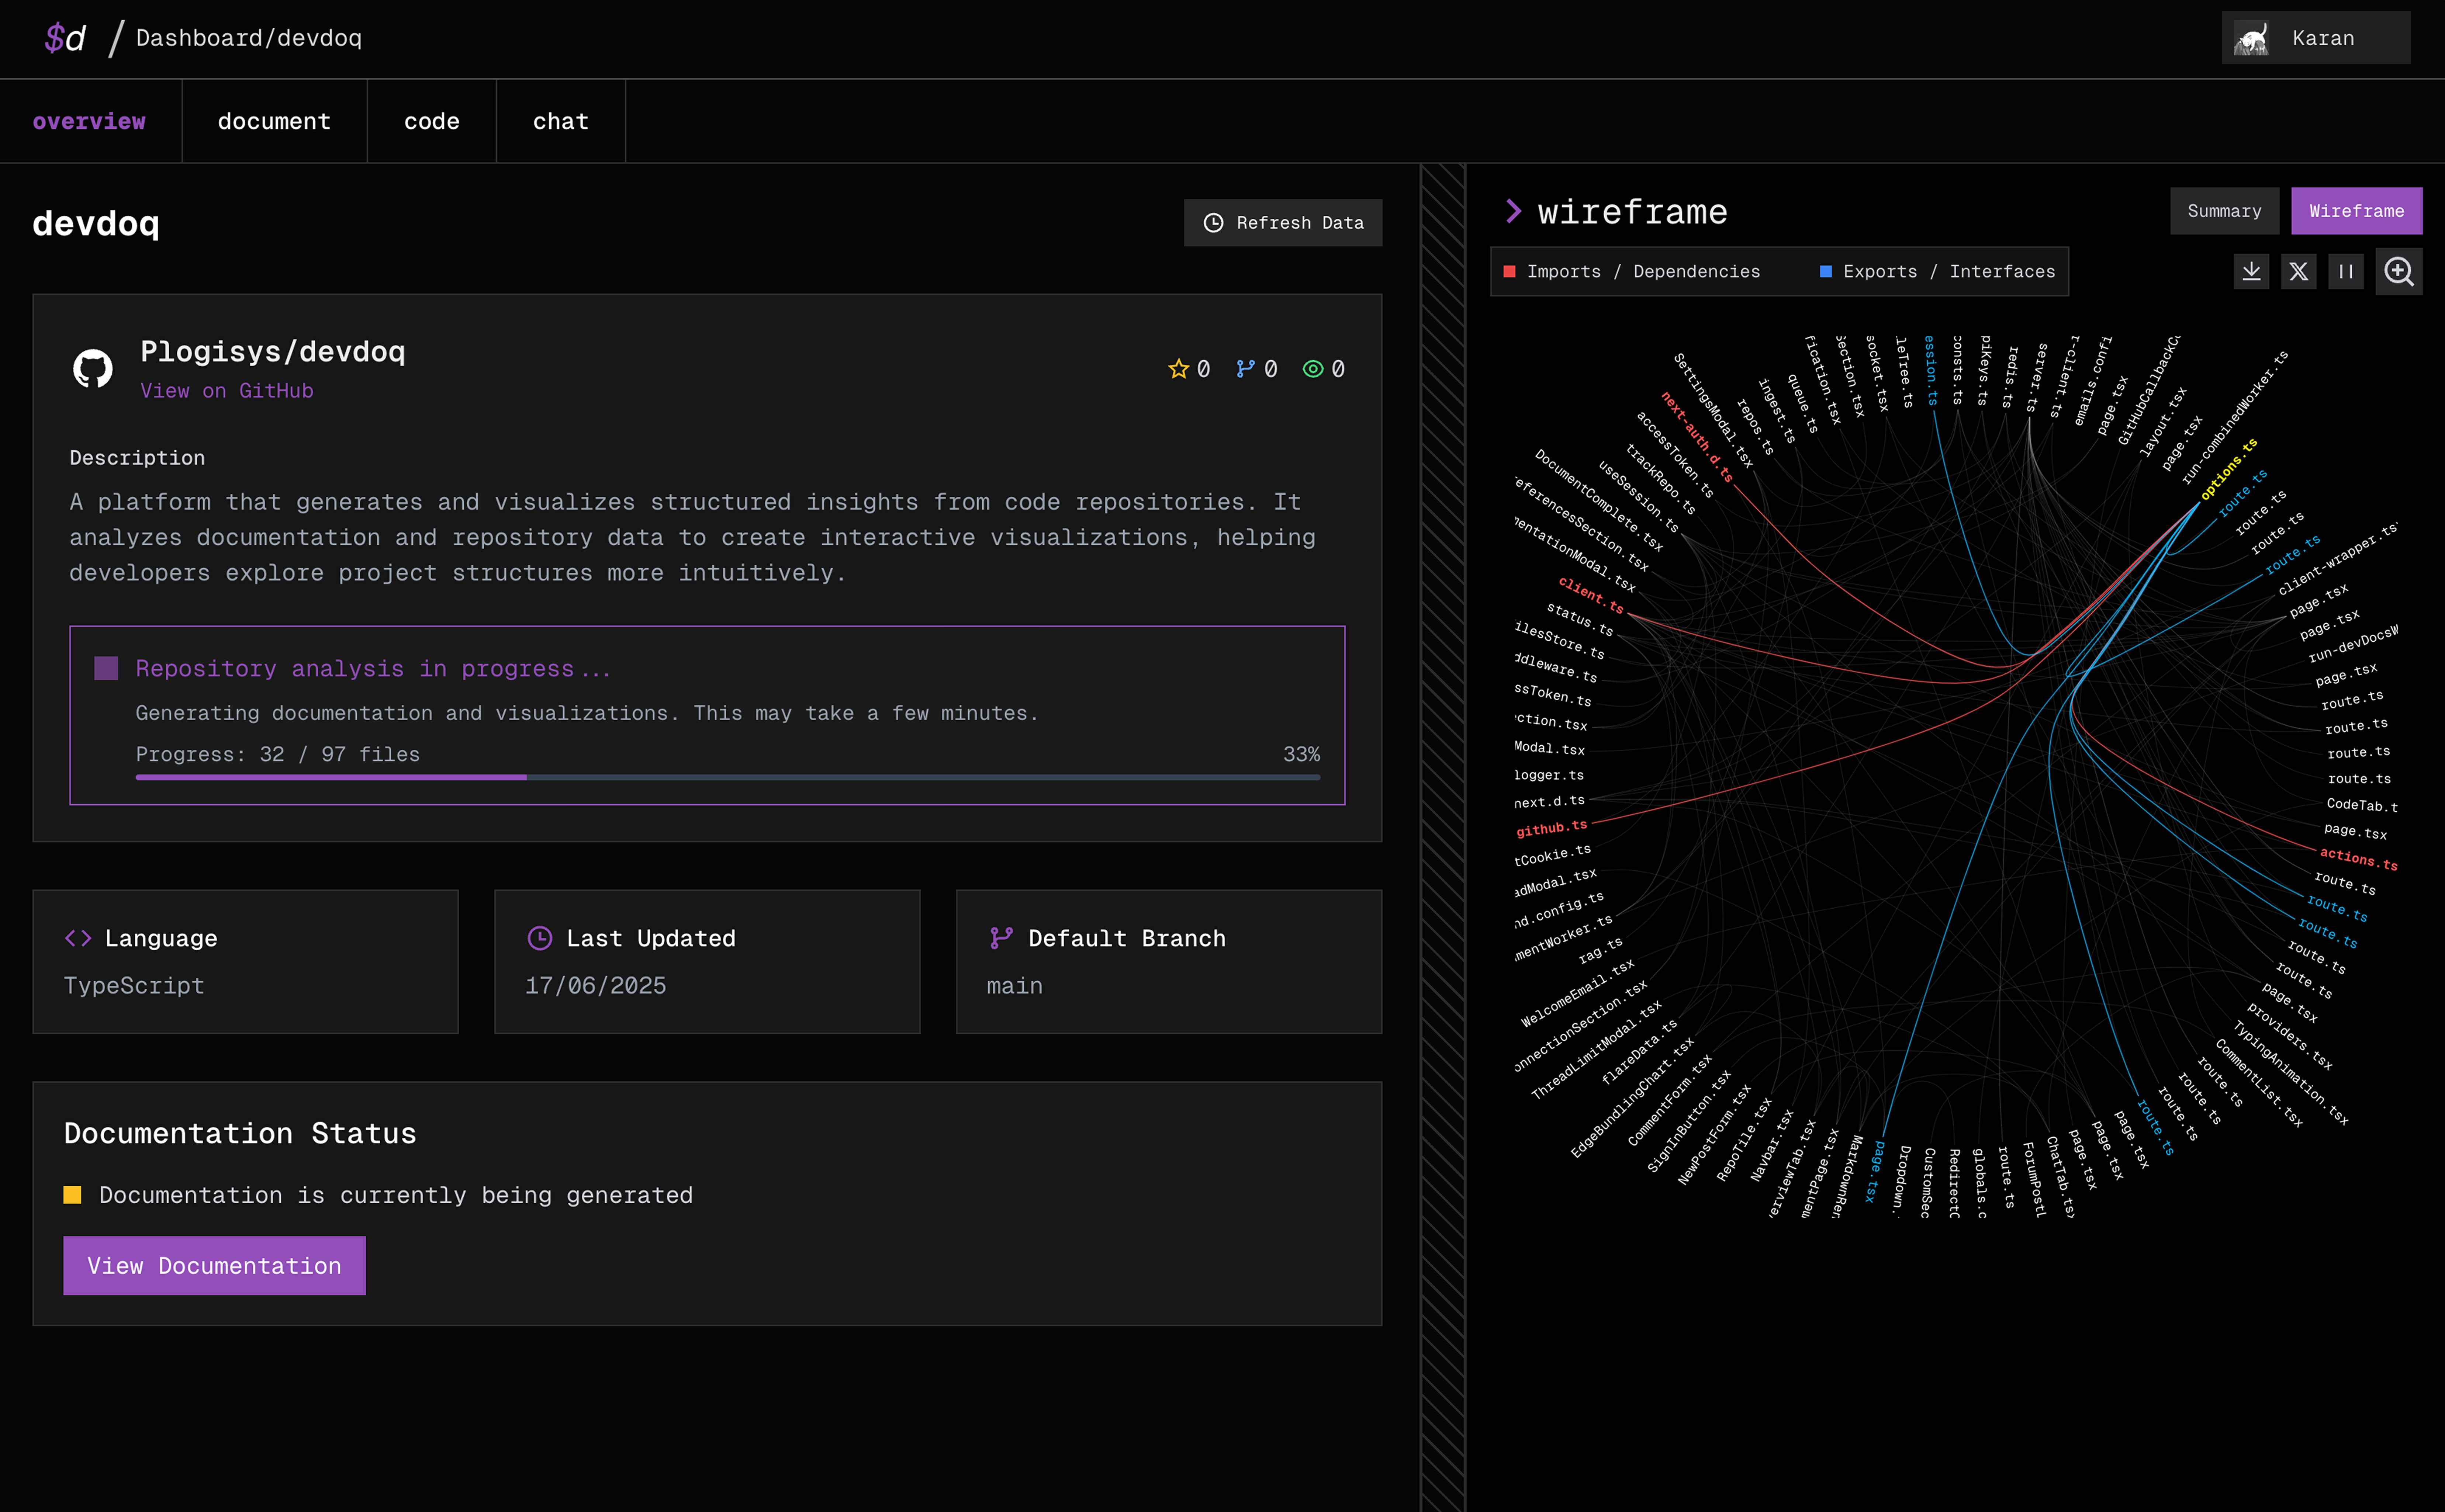Select TypingAnimation.tsx node in wireframe

tap(2290, 1073)
